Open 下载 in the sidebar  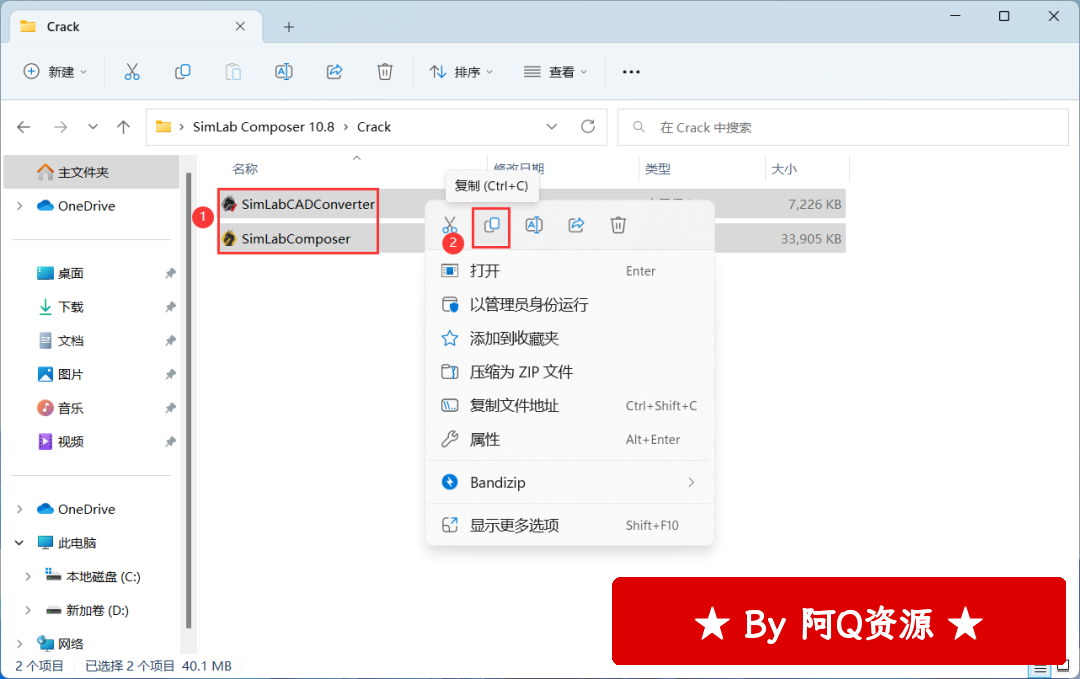click(x=70, y=307)
